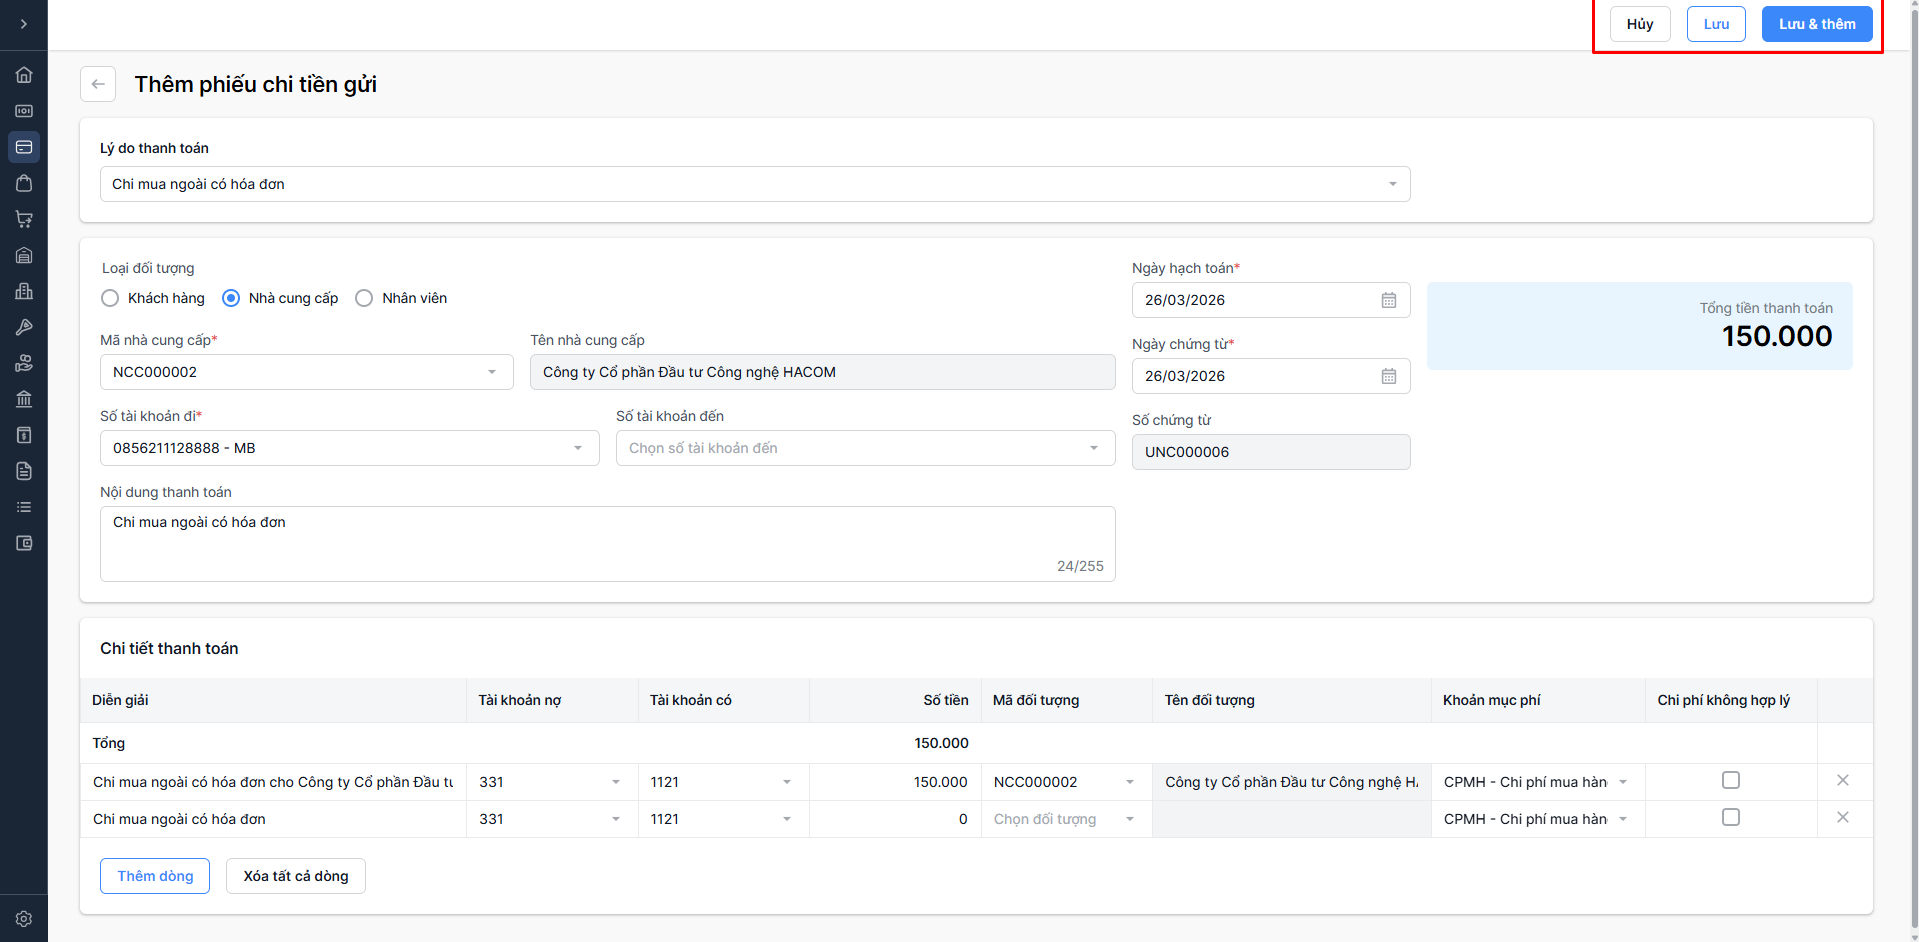Click the settings gear in the sidebar
The image size is (1919, 942).
pos(24,918)
